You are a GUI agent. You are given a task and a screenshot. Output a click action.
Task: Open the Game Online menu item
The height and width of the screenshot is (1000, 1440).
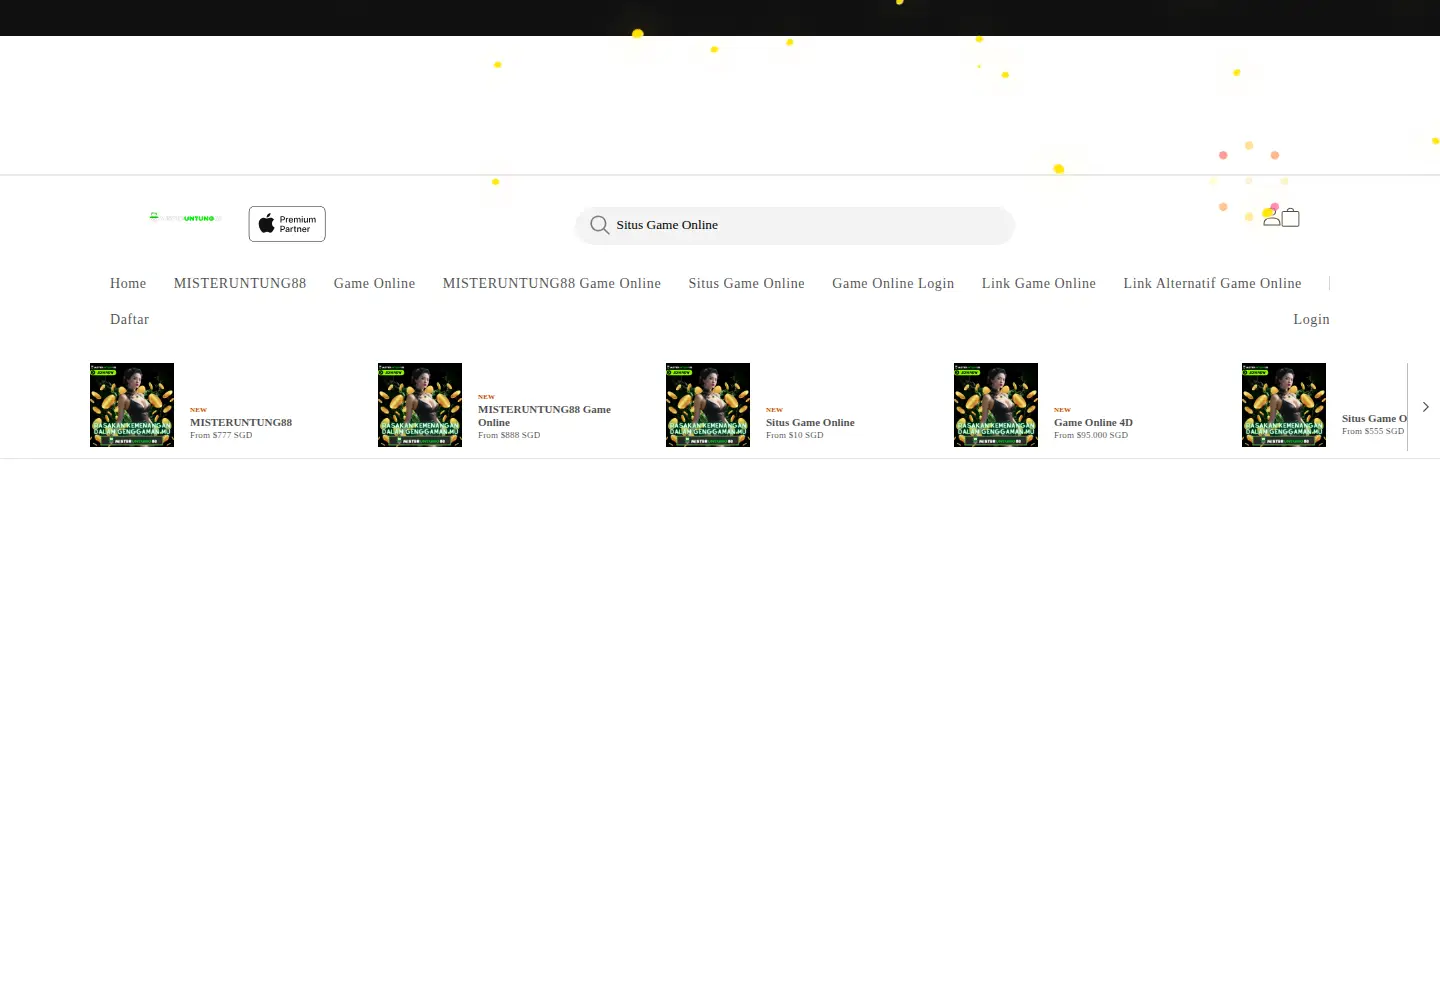[x=374, y=283]
